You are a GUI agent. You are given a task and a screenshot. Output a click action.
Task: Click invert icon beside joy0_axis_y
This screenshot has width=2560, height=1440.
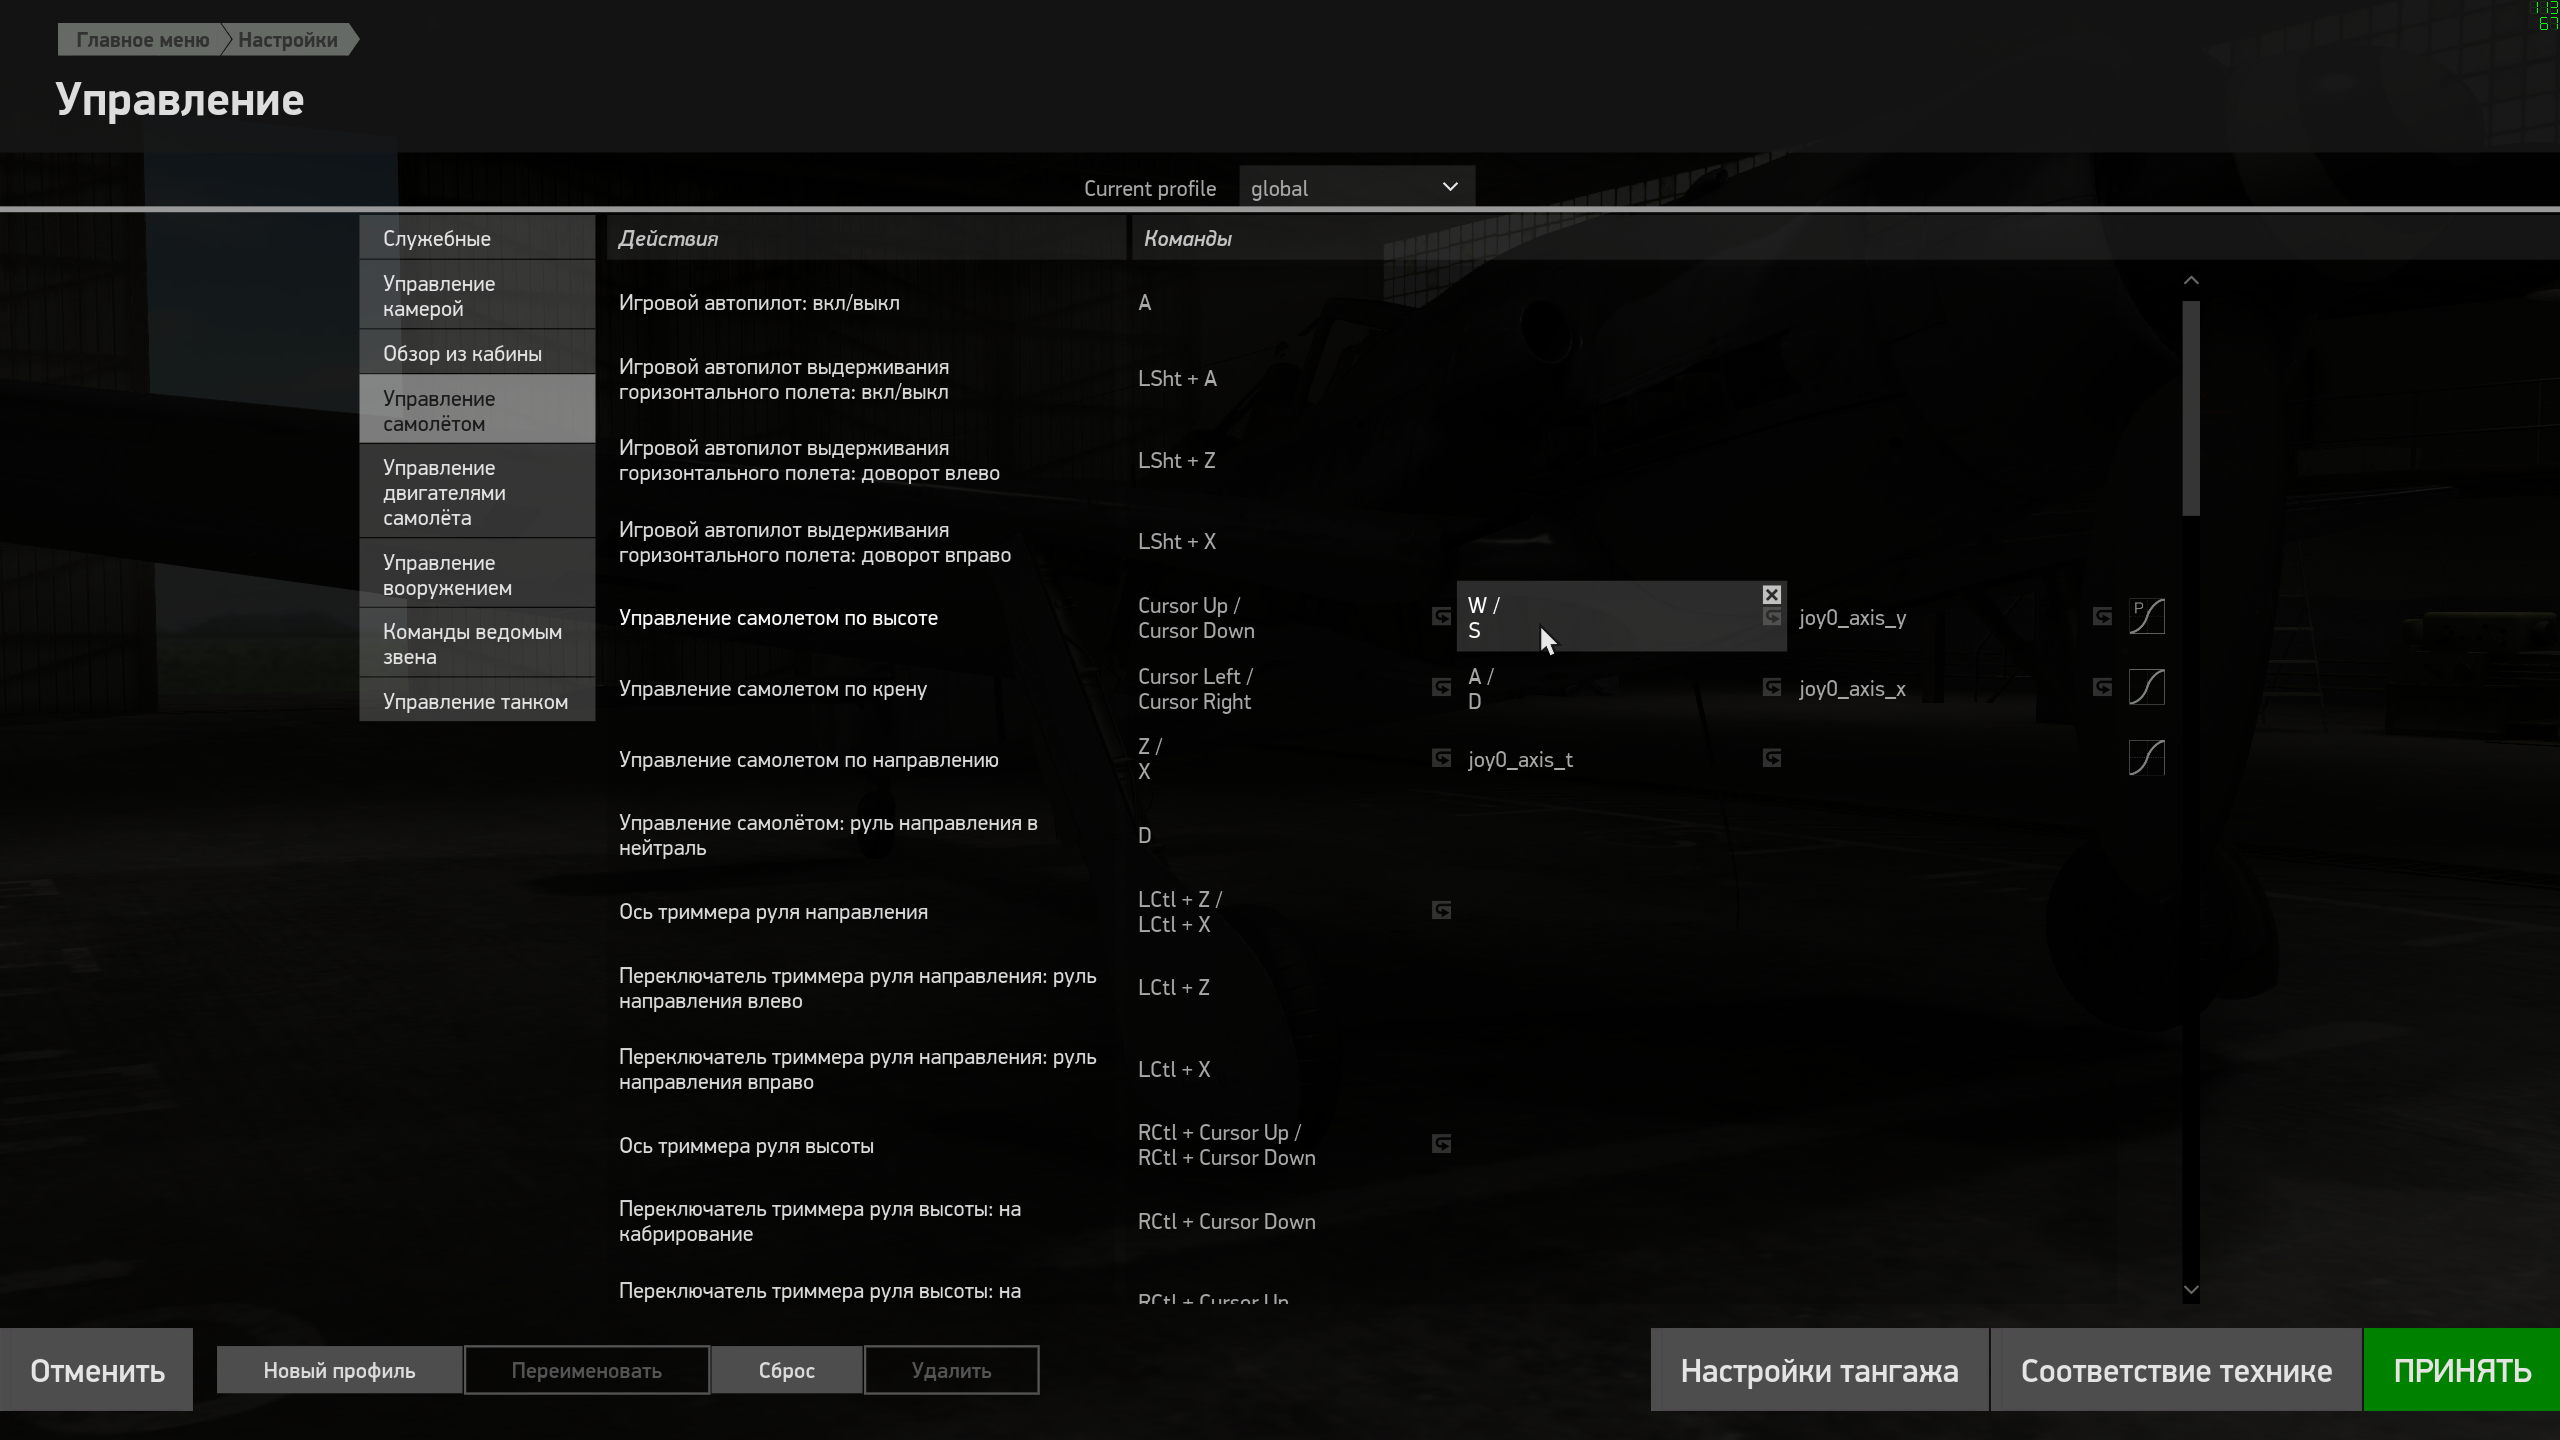tap(2102, 617)
